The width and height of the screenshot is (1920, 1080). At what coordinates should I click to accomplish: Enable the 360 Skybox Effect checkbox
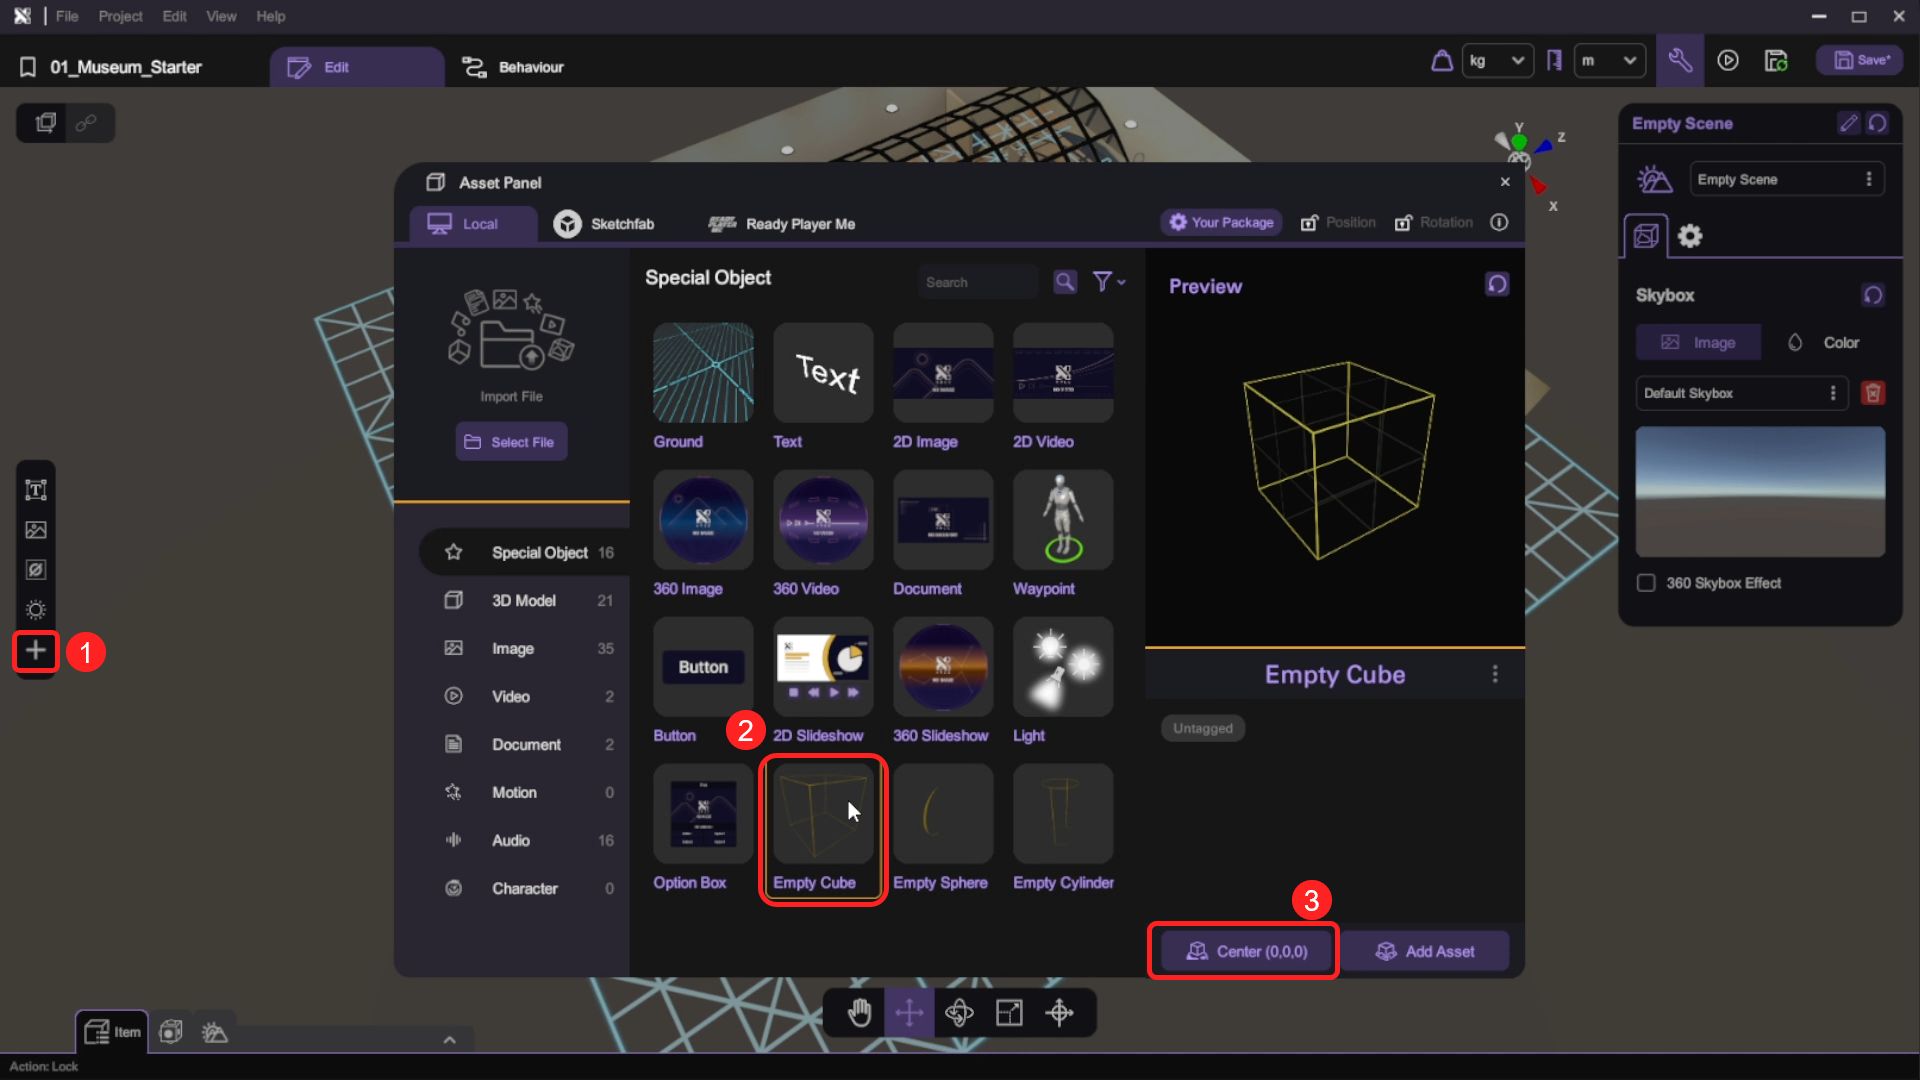click(1646, 583)
